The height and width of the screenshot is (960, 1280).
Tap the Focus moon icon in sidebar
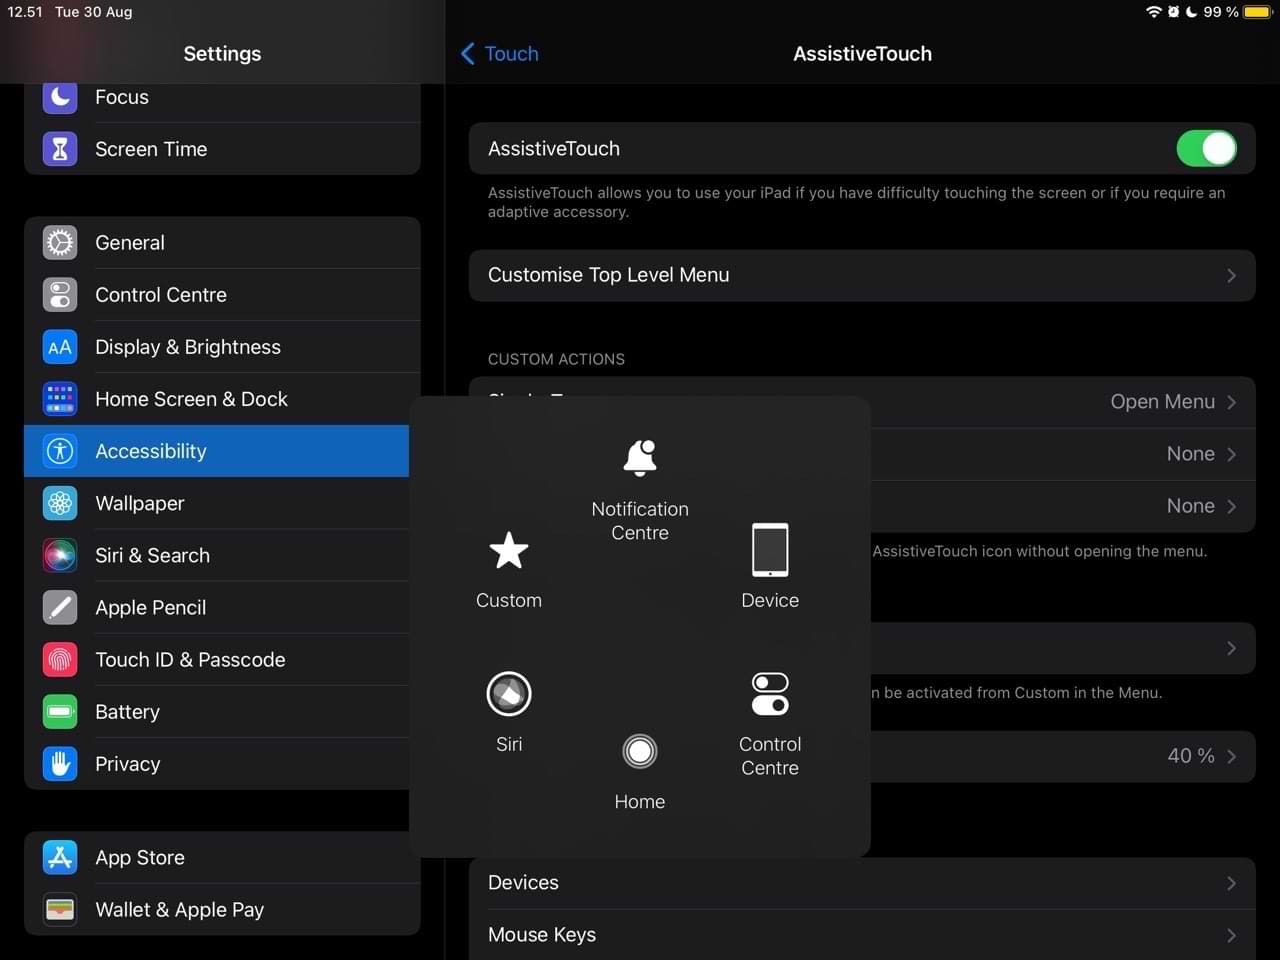coord(60,97)
